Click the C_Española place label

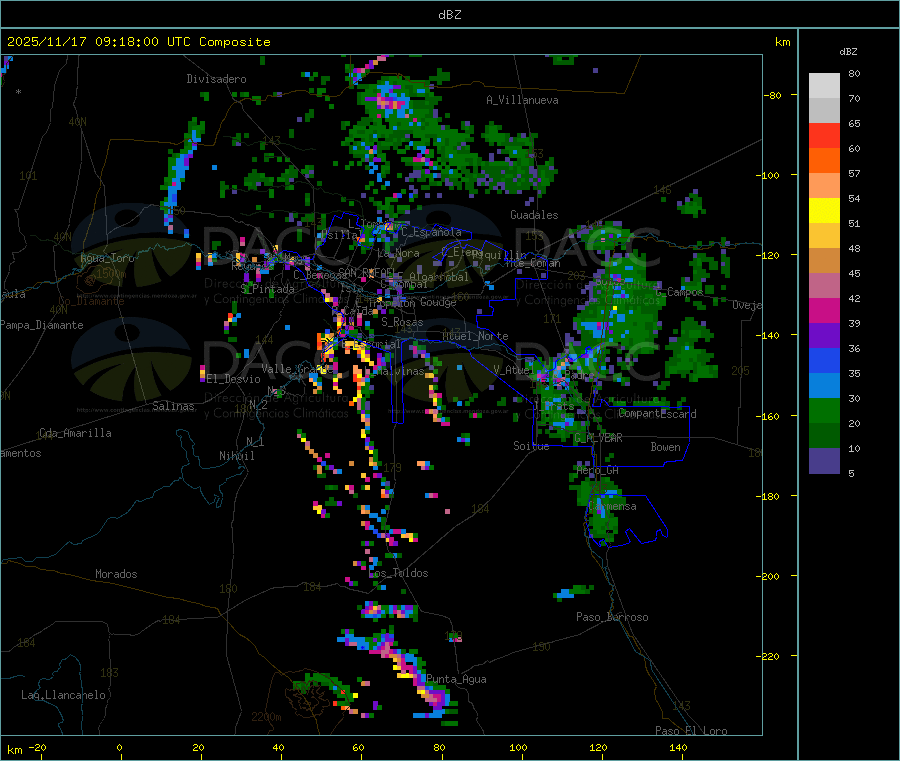click(431, 232)
